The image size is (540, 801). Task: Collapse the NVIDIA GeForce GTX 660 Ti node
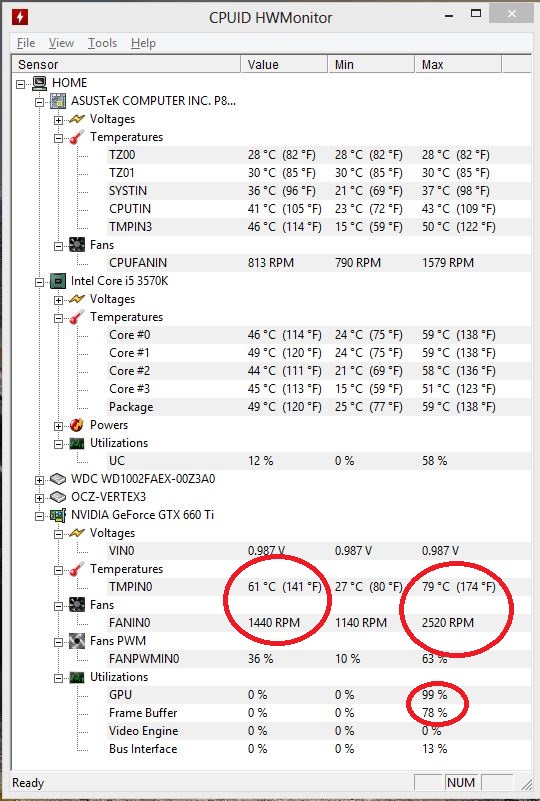[x=39, y=516]
